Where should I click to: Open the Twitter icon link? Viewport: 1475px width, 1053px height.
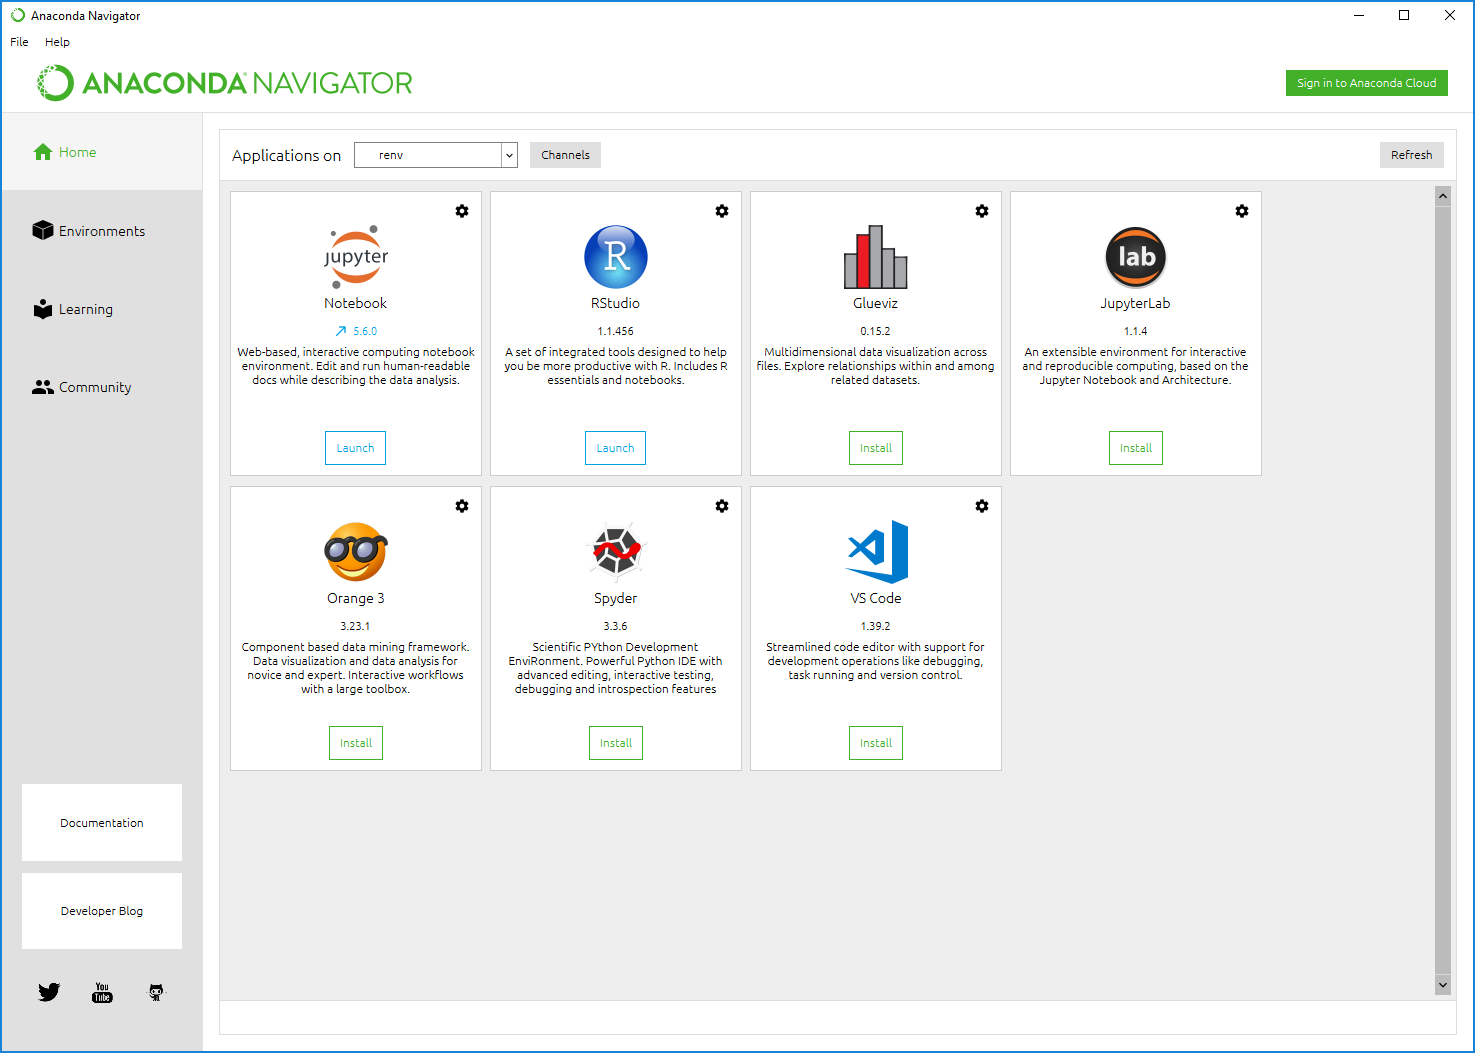[x=49, y=992]
